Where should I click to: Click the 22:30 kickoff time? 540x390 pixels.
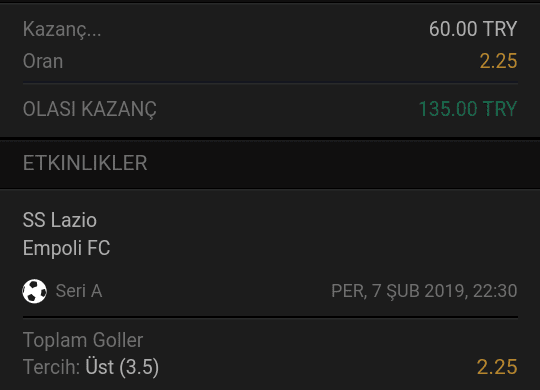click(495, 291)
